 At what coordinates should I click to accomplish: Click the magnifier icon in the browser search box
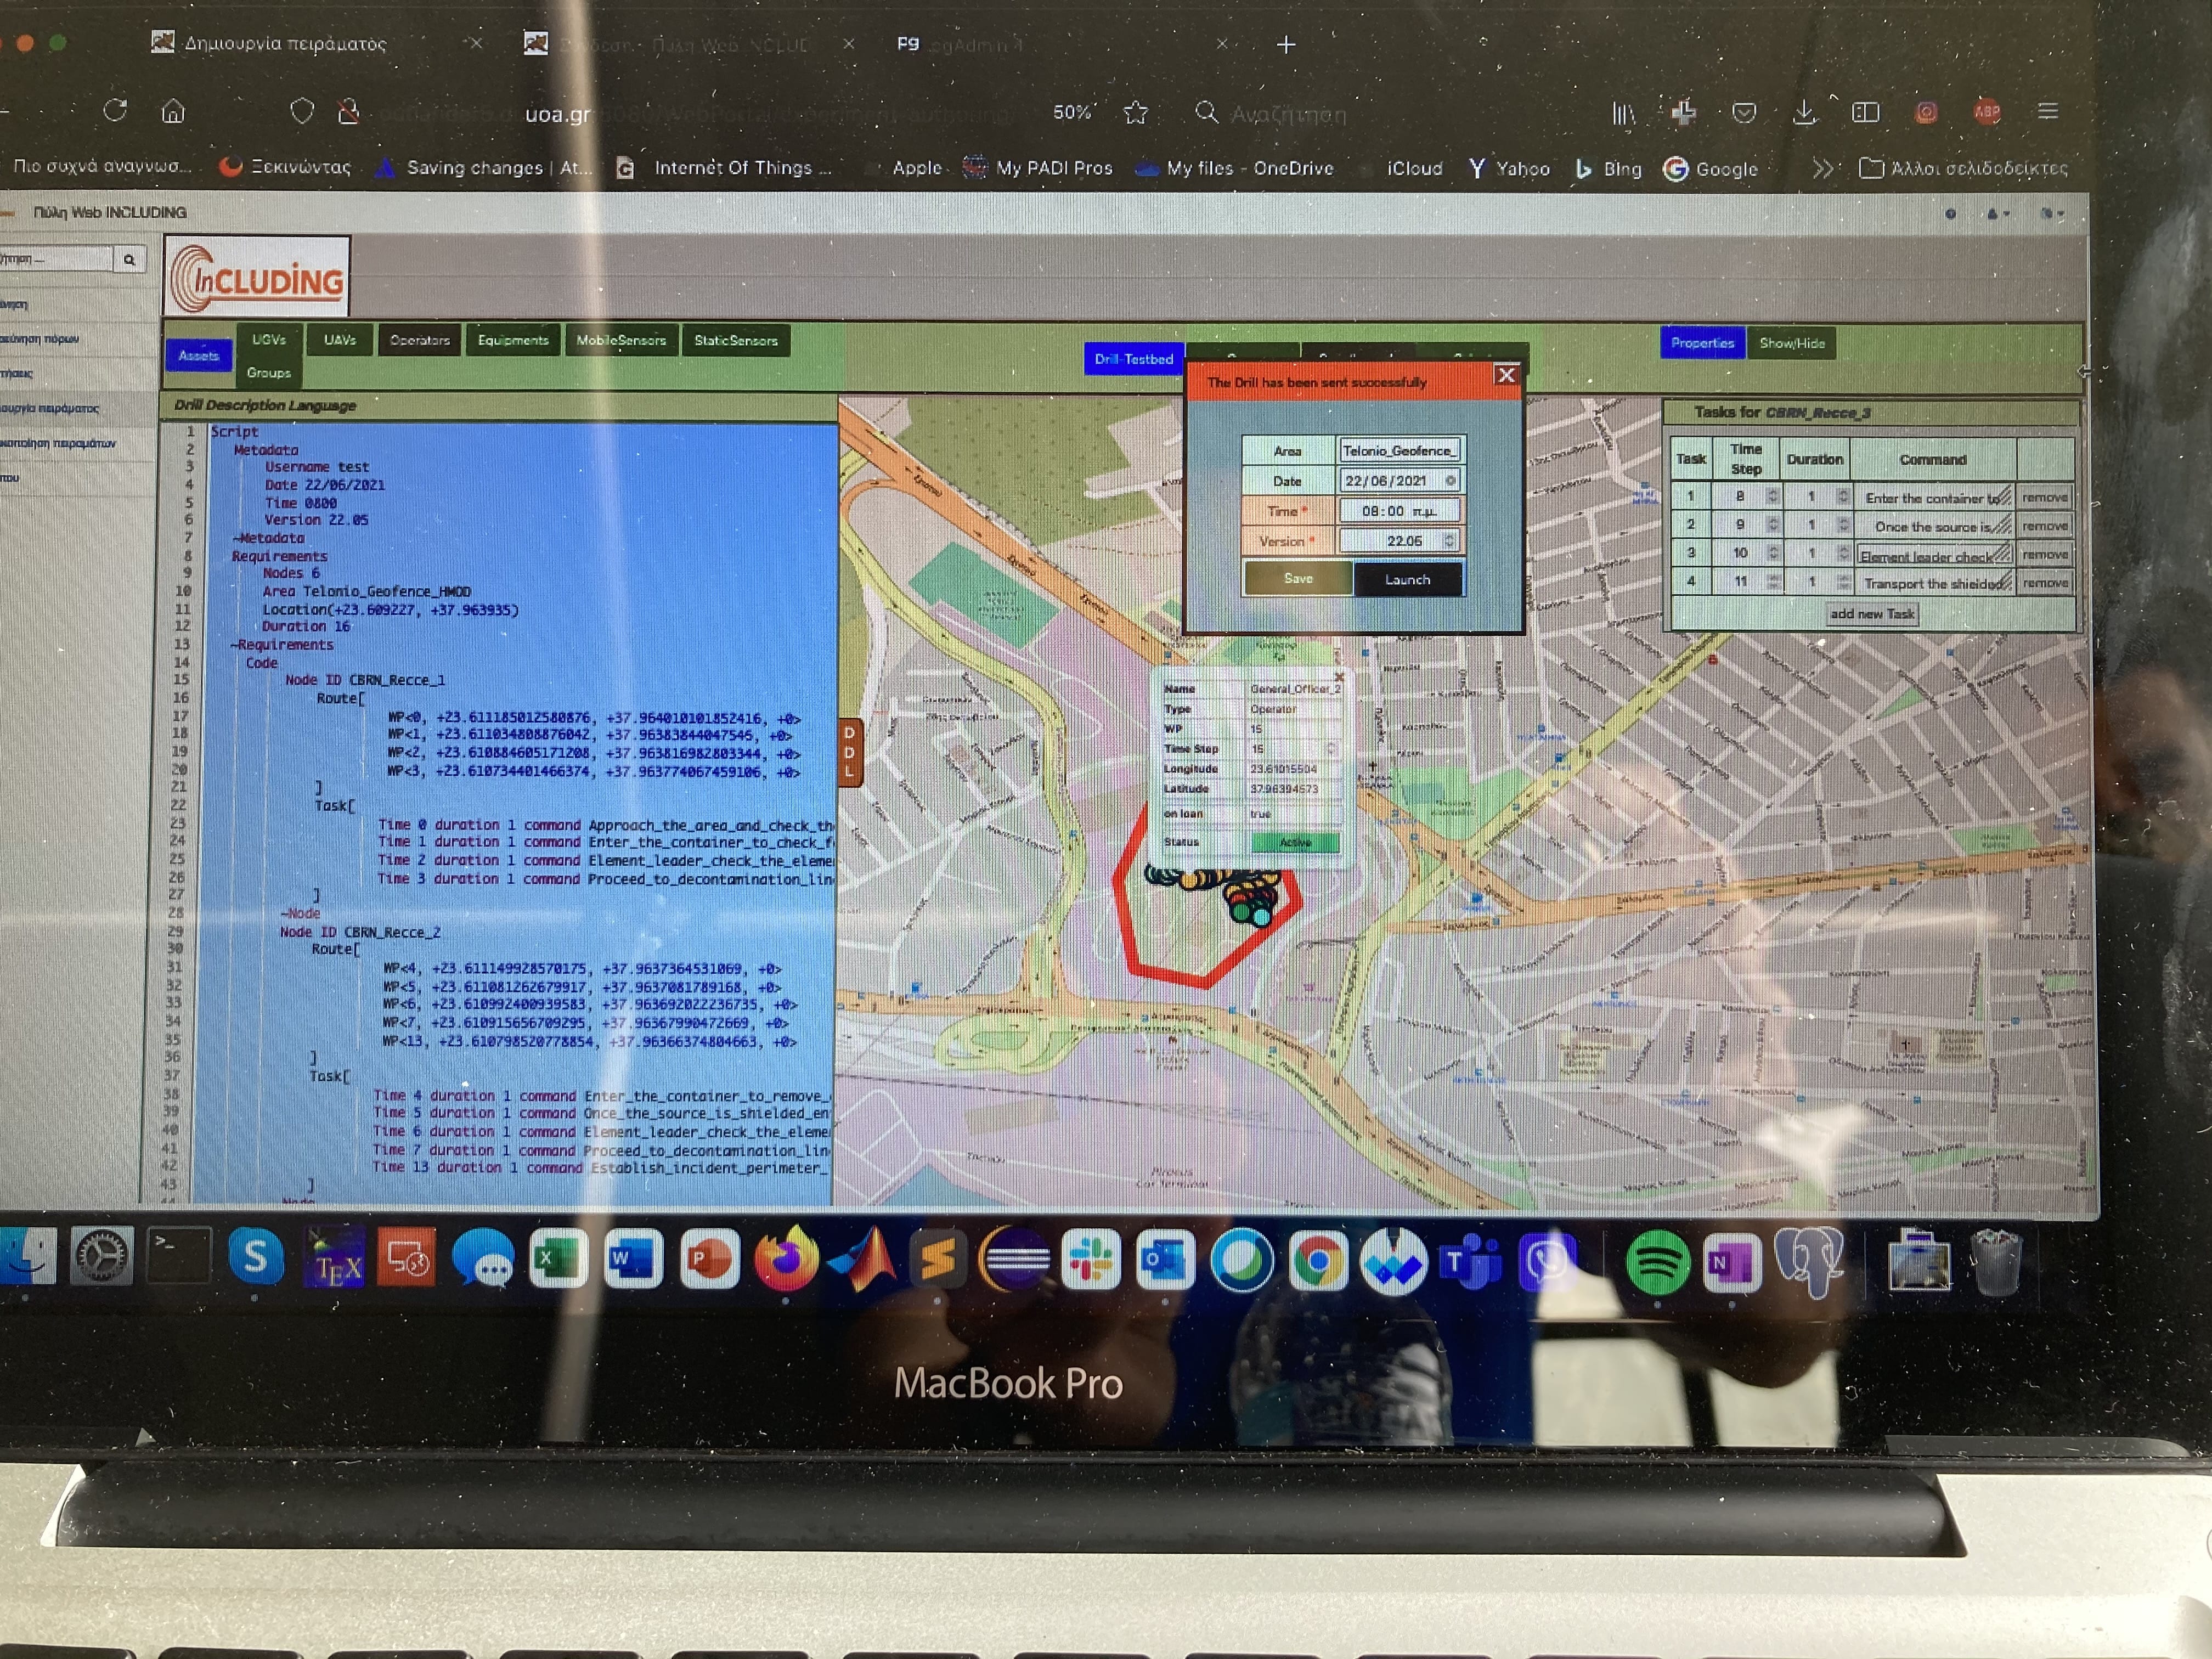1207,112
